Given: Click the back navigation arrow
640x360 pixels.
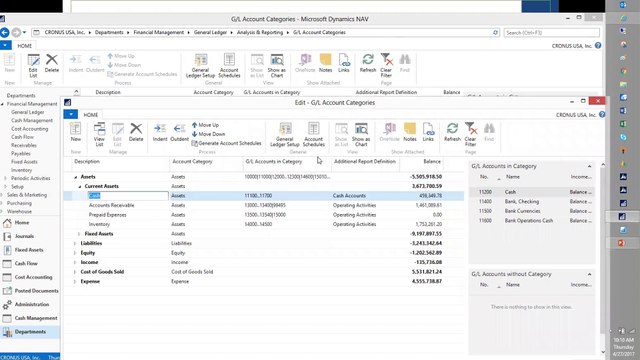Looking at the screenshot, I should click(x=5, y=32).
